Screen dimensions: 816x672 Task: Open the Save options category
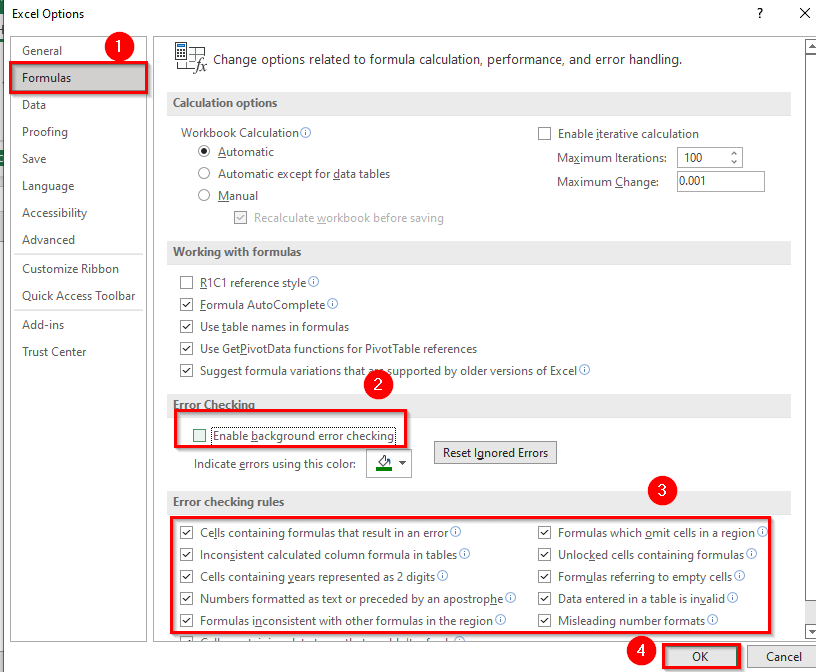pyautogui.click(x=78, y=159)
